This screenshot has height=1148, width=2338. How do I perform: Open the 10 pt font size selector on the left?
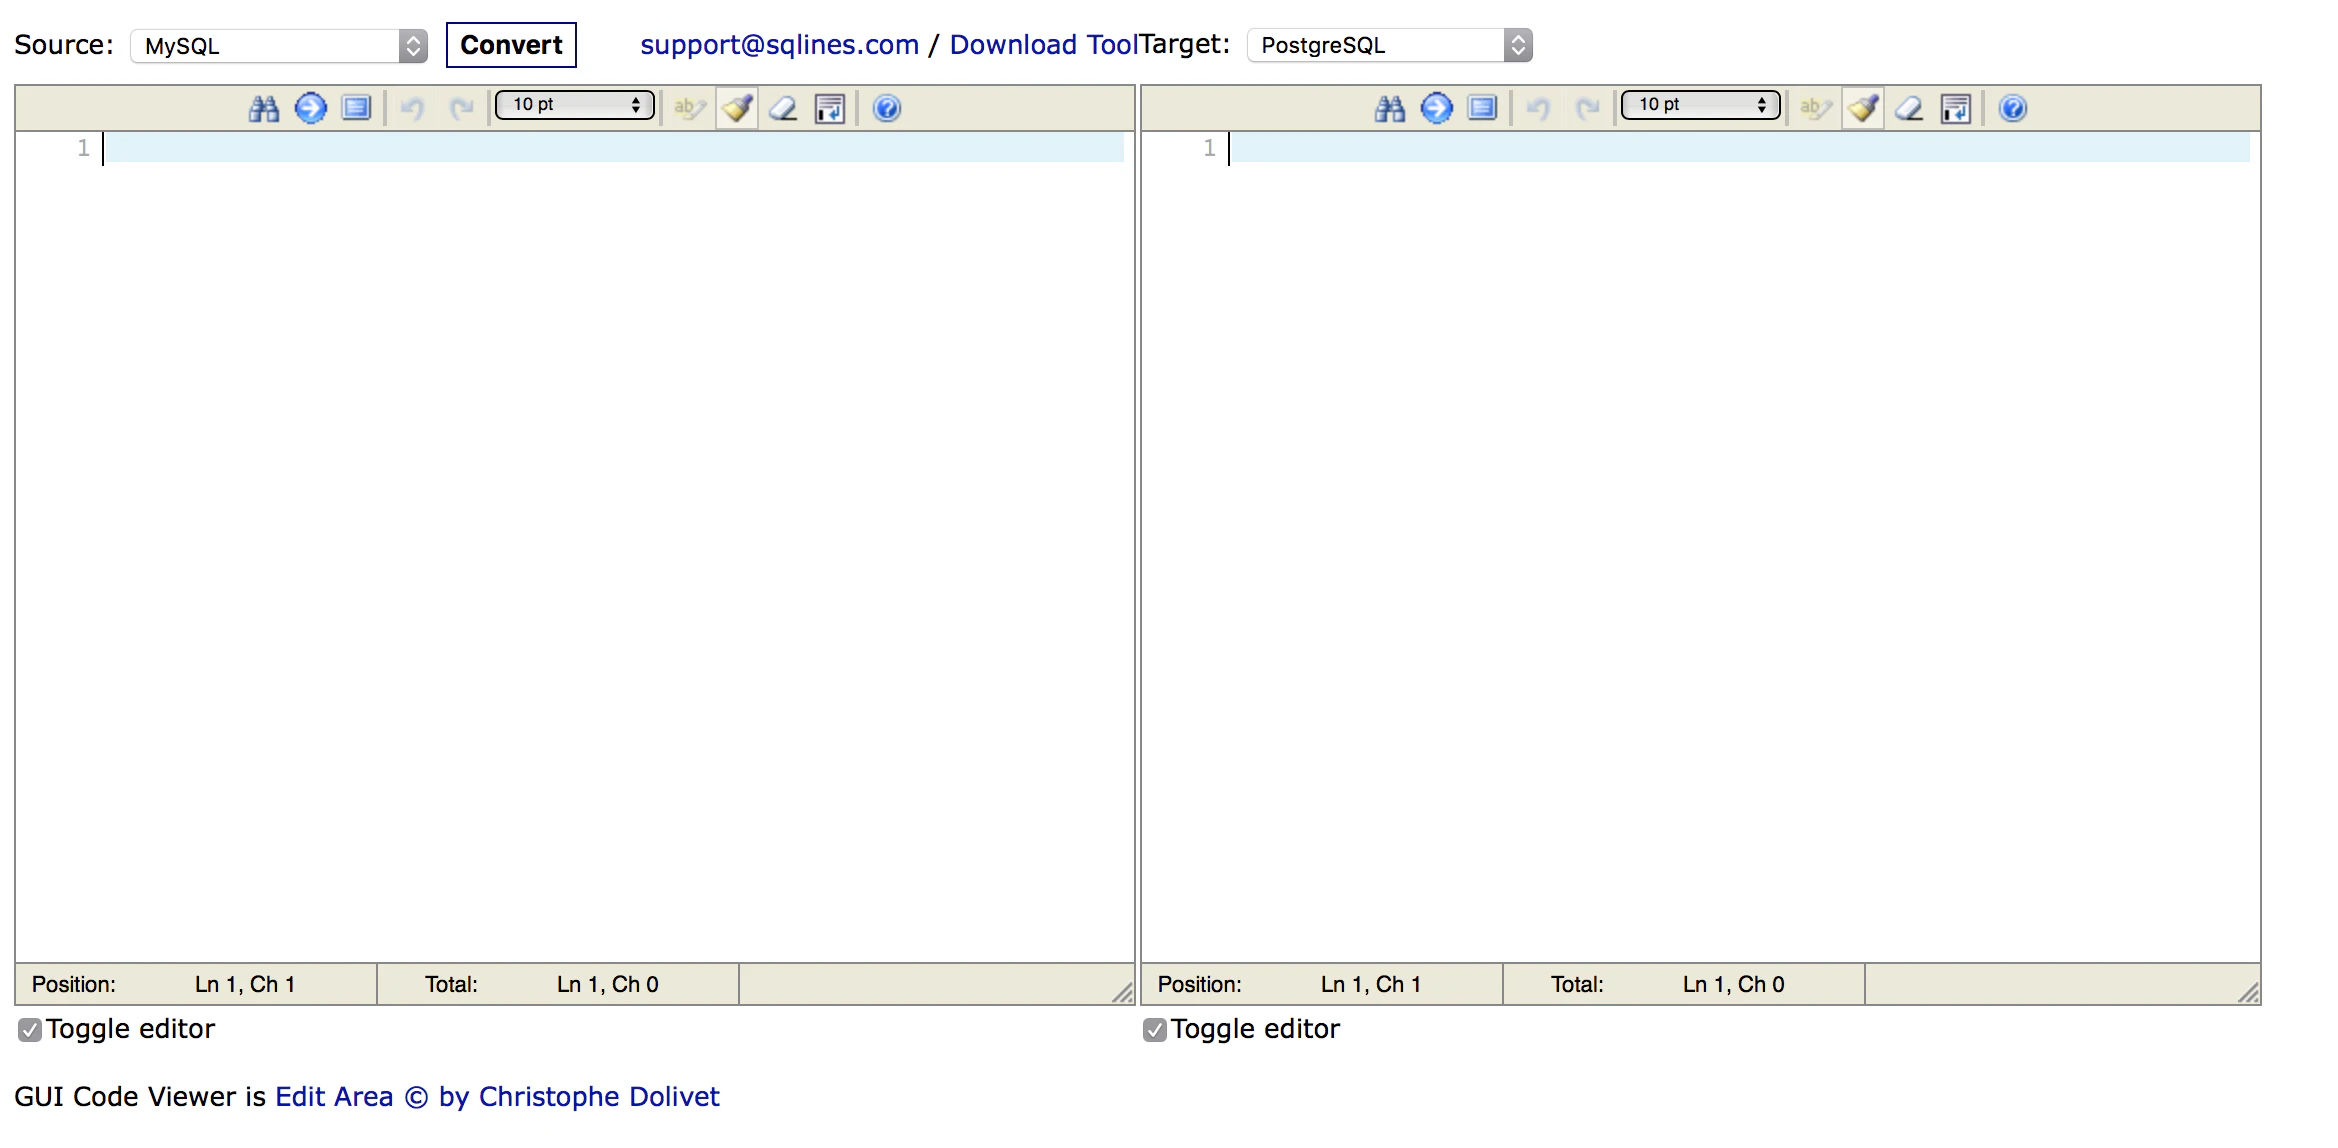[x=575, y=105]
